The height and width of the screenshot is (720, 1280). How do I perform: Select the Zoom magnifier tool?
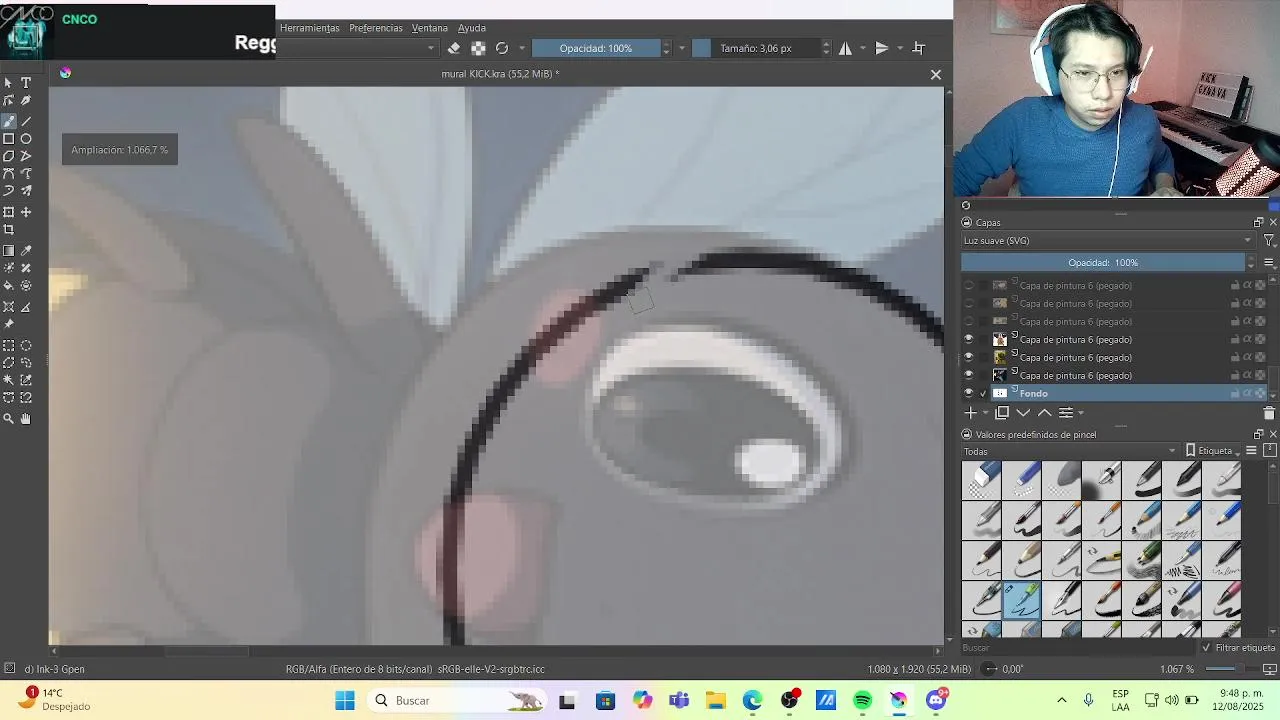click(8, 419)
